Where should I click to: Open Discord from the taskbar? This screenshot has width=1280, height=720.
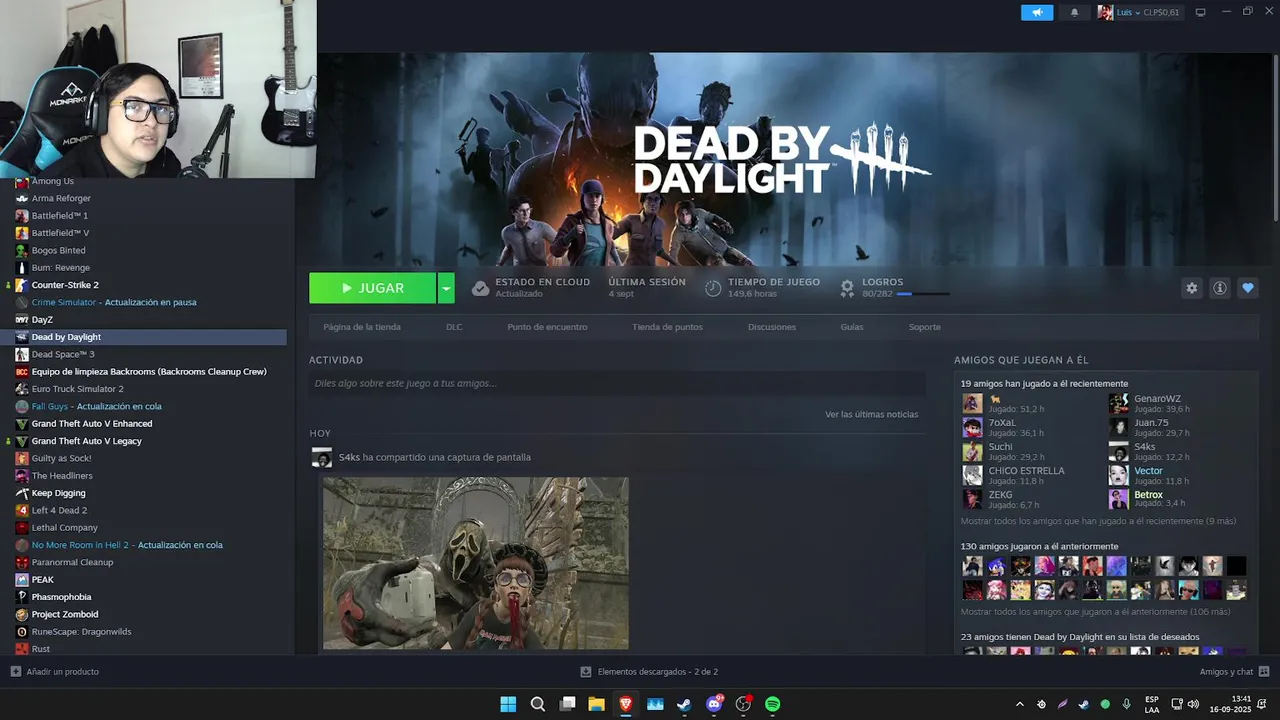[714, 704]
